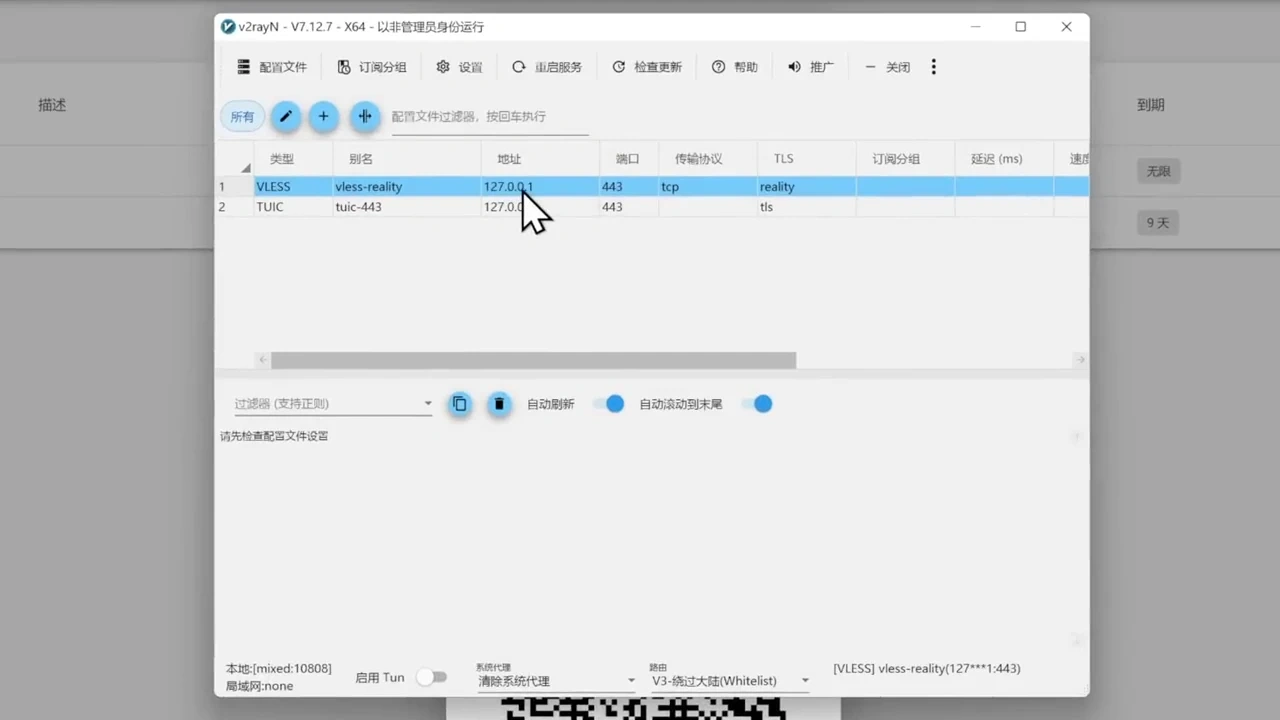Sort by 传输协议 column header
Screen dimensions: 1280x720
pyautogui.click(x=708, y=159)
